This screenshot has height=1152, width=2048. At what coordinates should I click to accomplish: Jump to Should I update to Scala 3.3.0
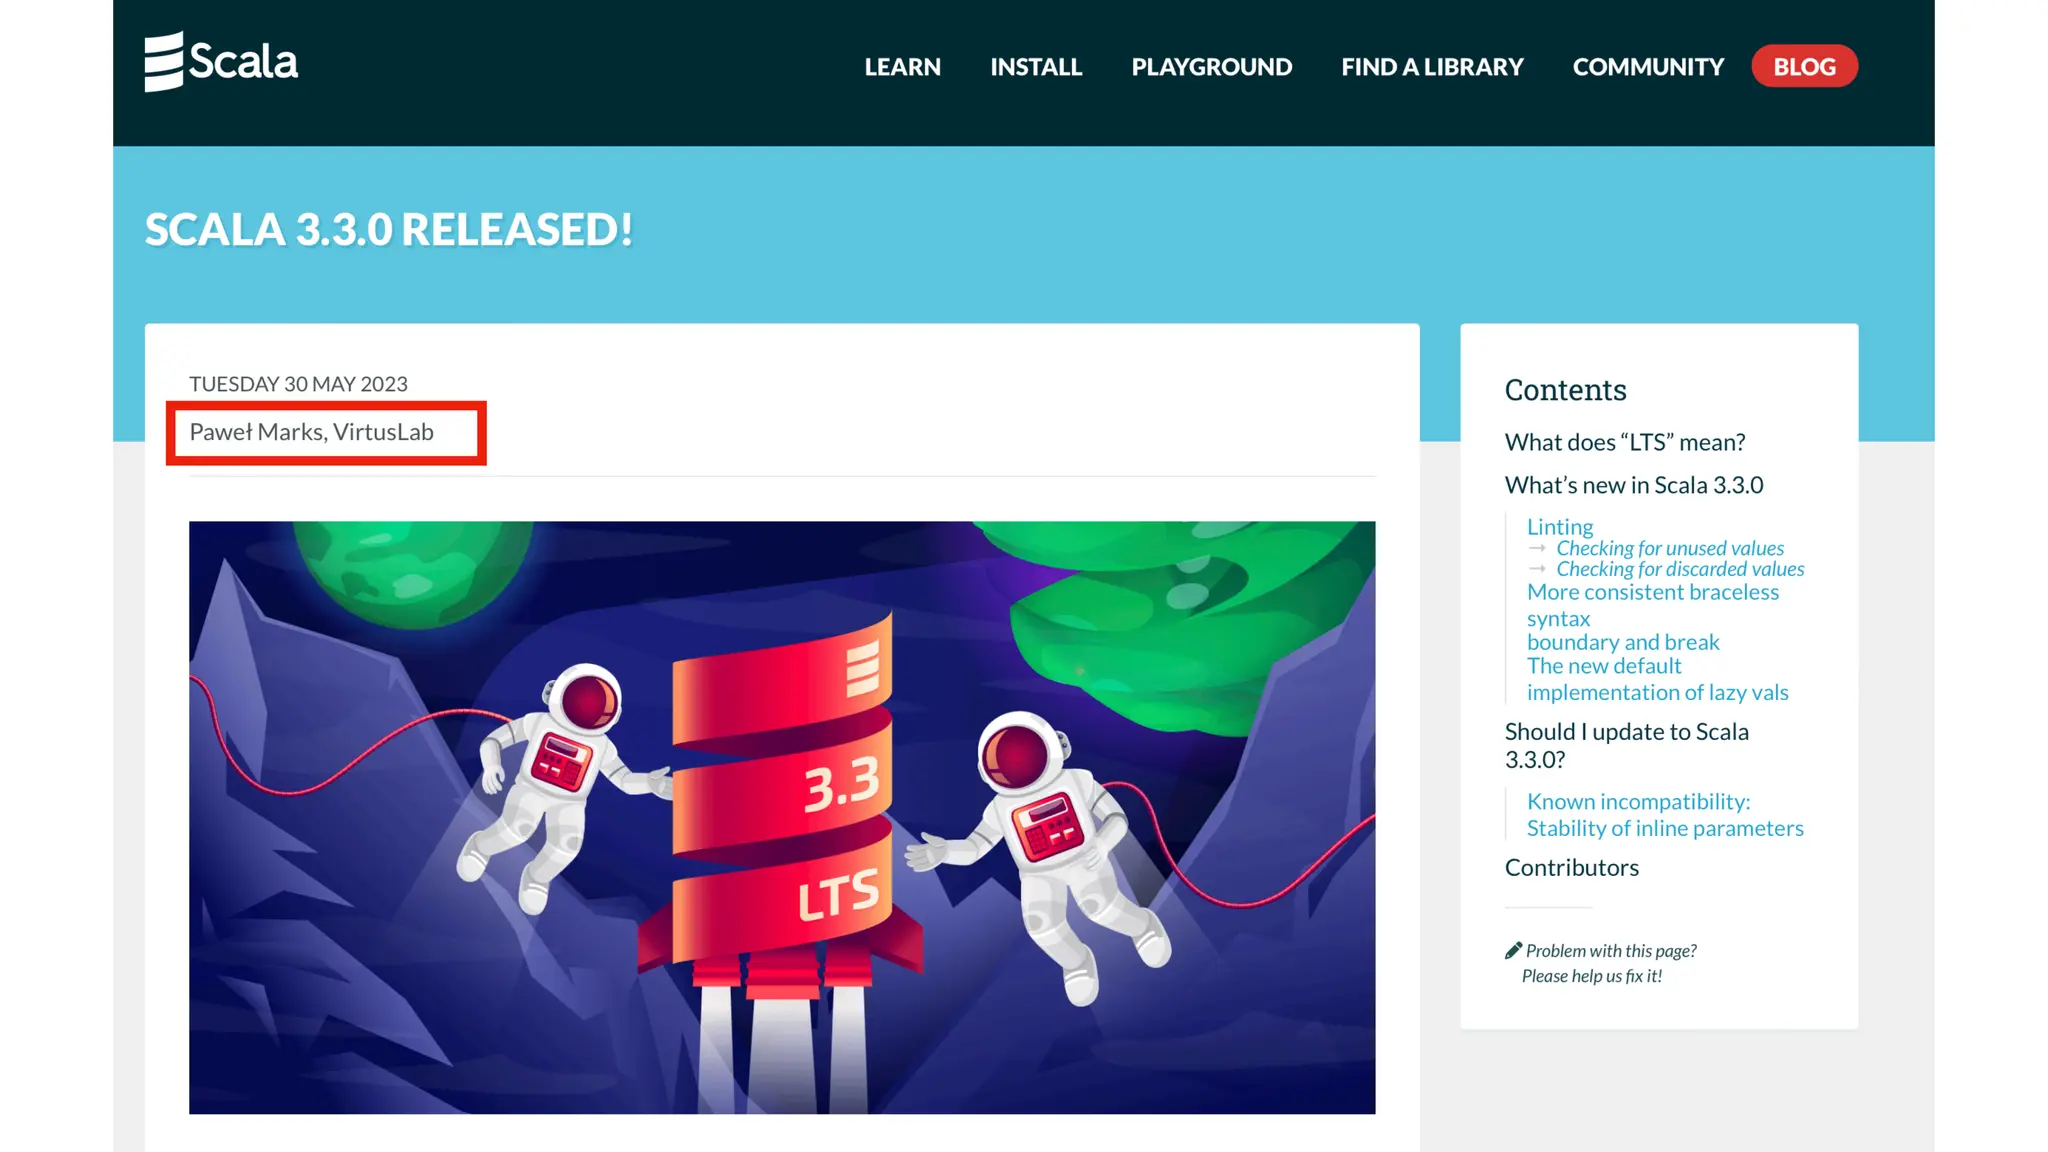point(1626,745)
